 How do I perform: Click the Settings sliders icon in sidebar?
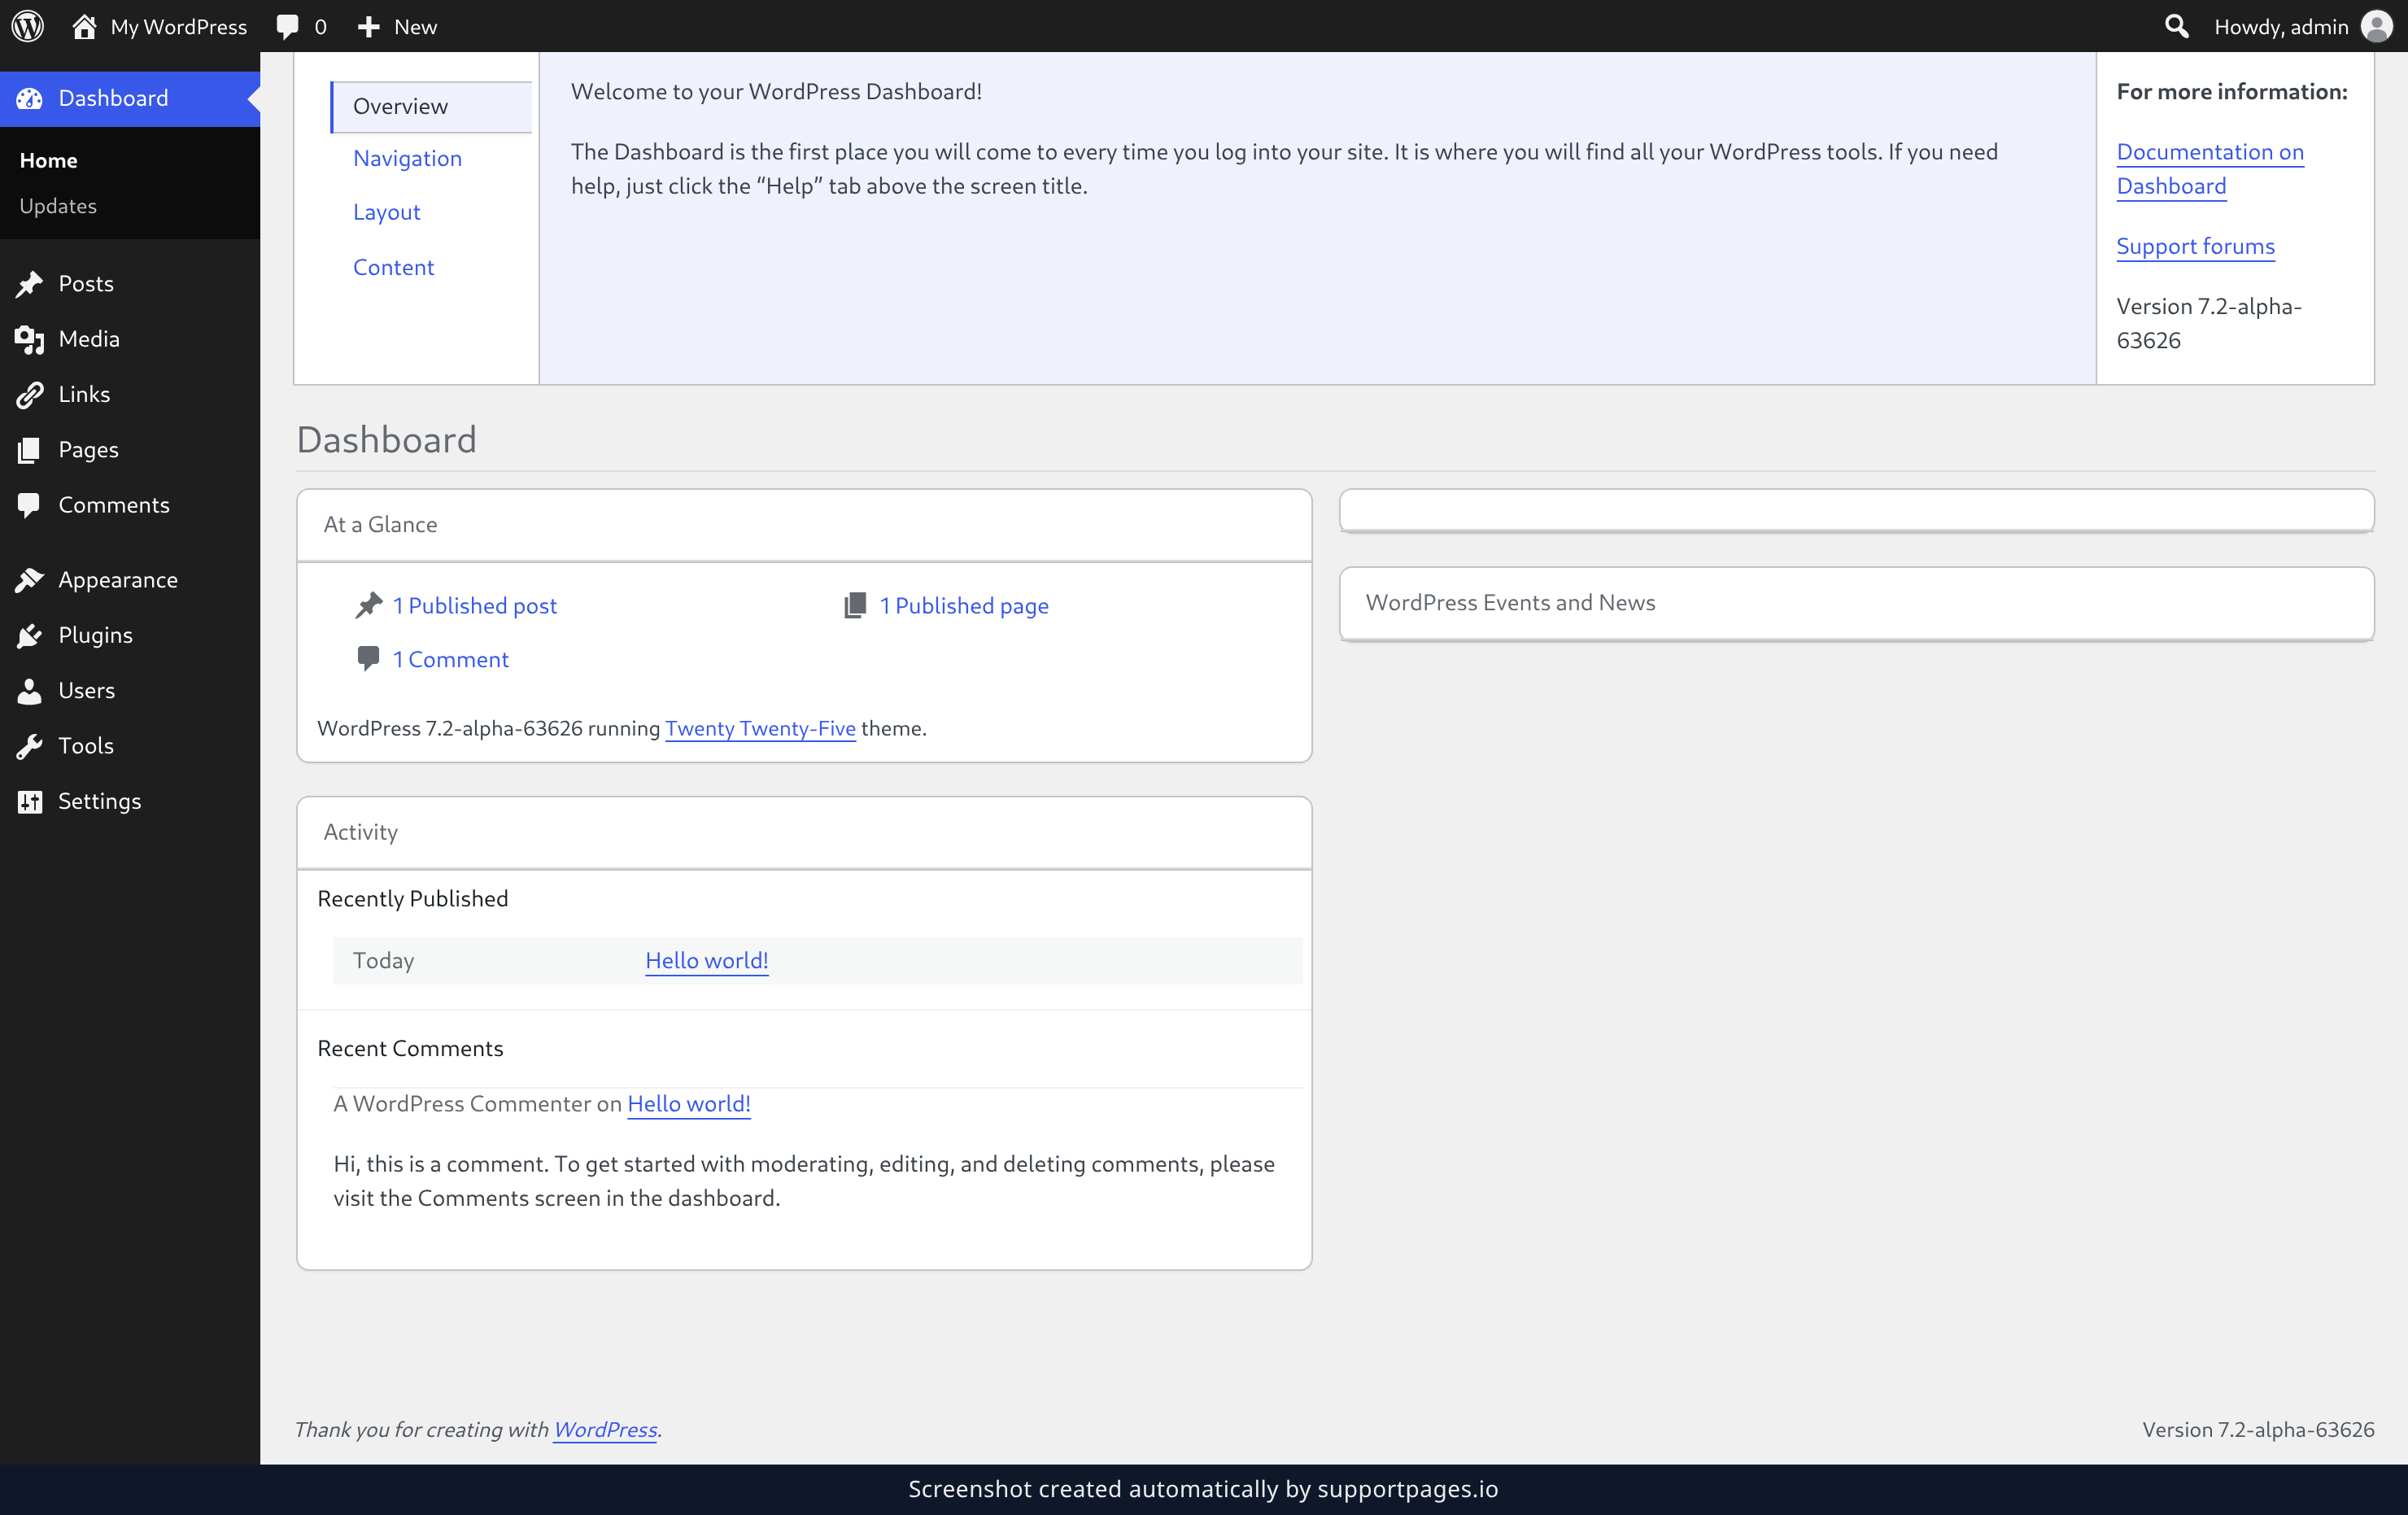[x=30, y=801]
